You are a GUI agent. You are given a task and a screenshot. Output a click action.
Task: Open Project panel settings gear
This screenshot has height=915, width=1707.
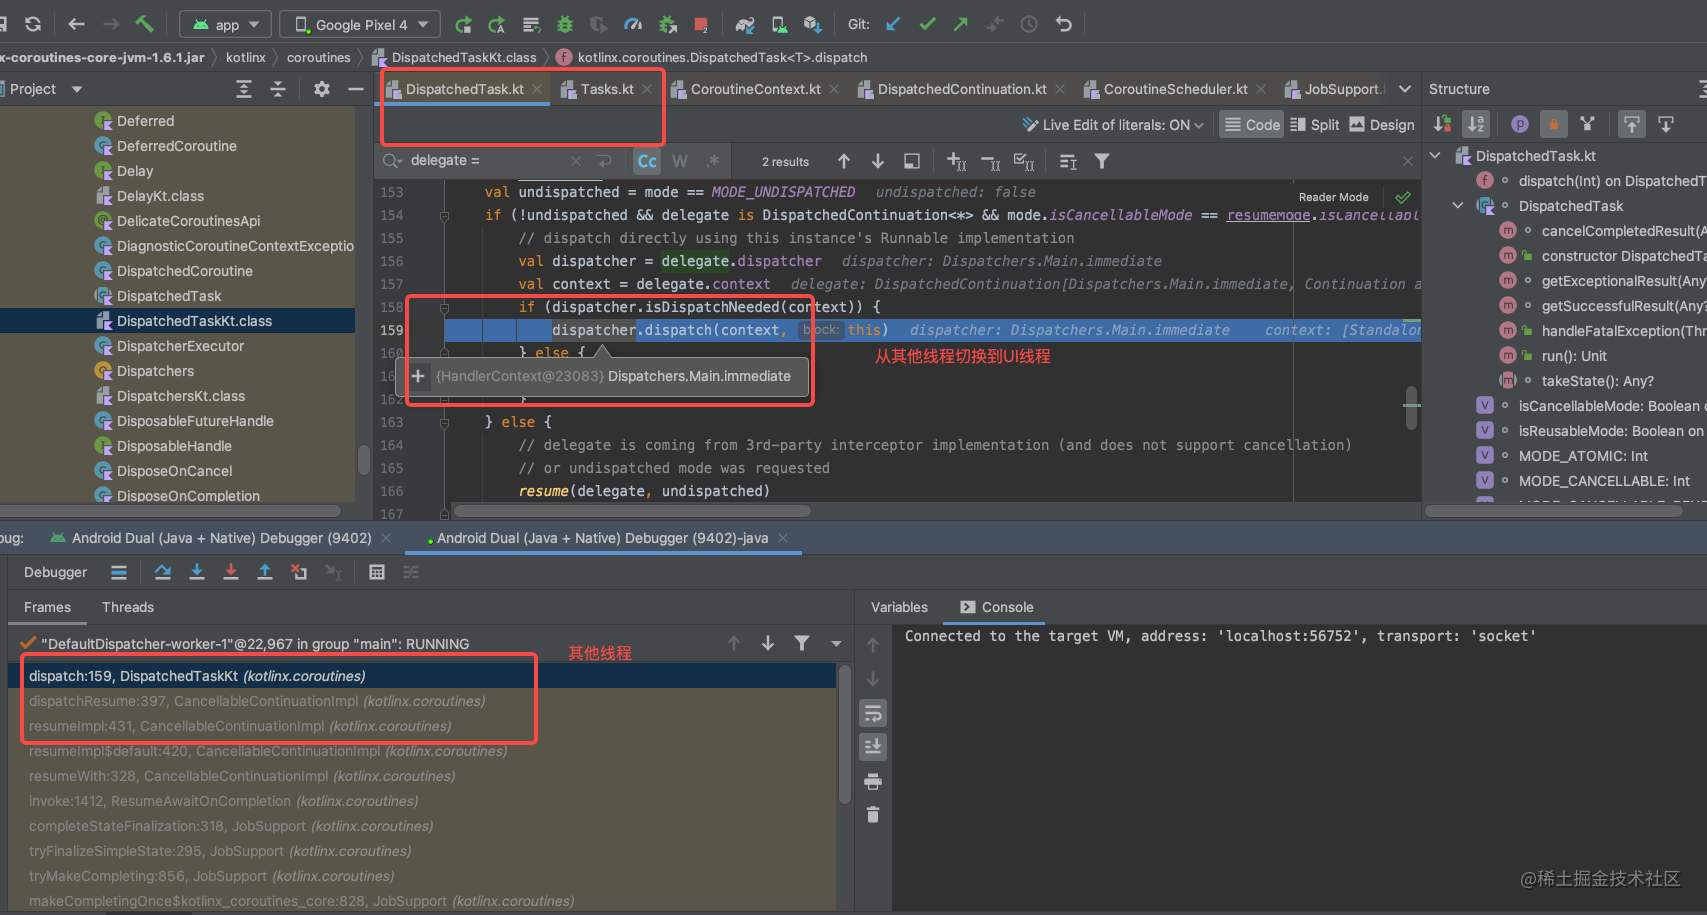[322, 89]
